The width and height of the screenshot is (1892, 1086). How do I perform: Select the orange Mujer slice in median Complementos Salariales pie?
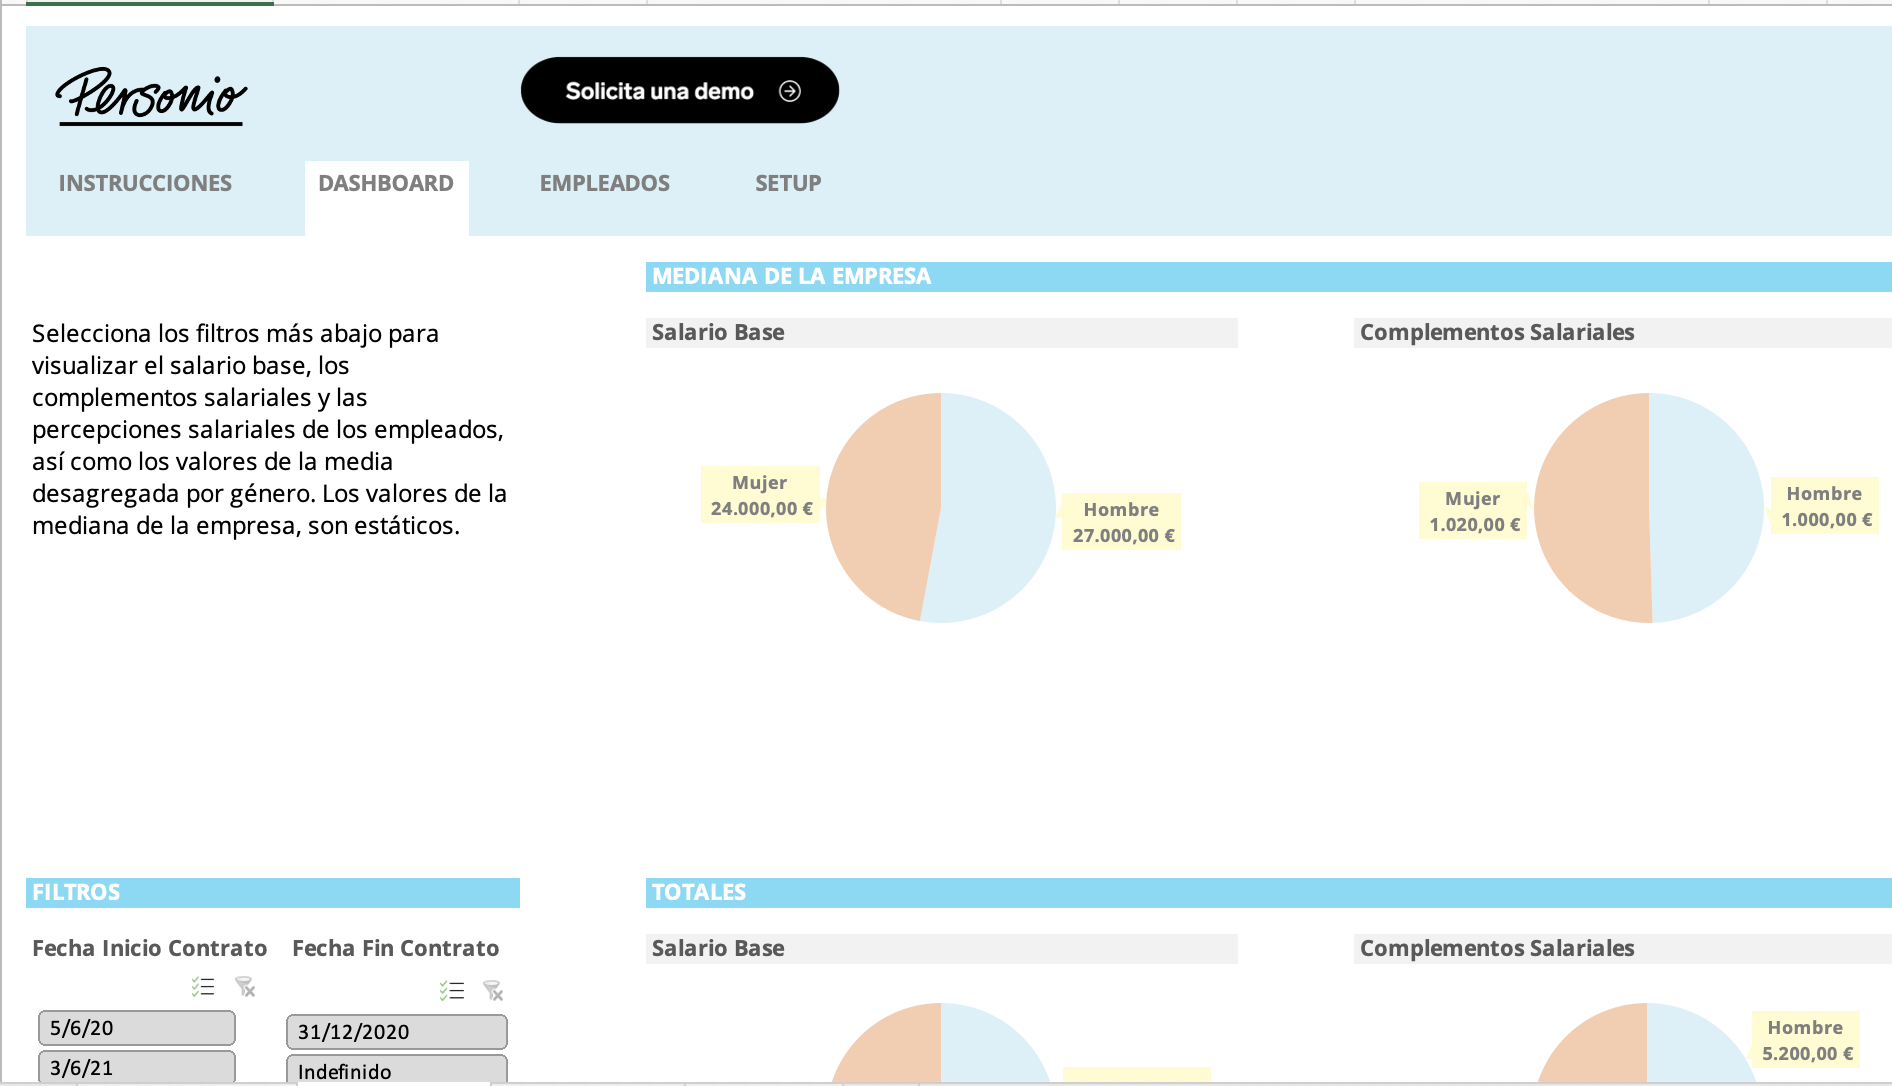click(x=1592, y=508)
